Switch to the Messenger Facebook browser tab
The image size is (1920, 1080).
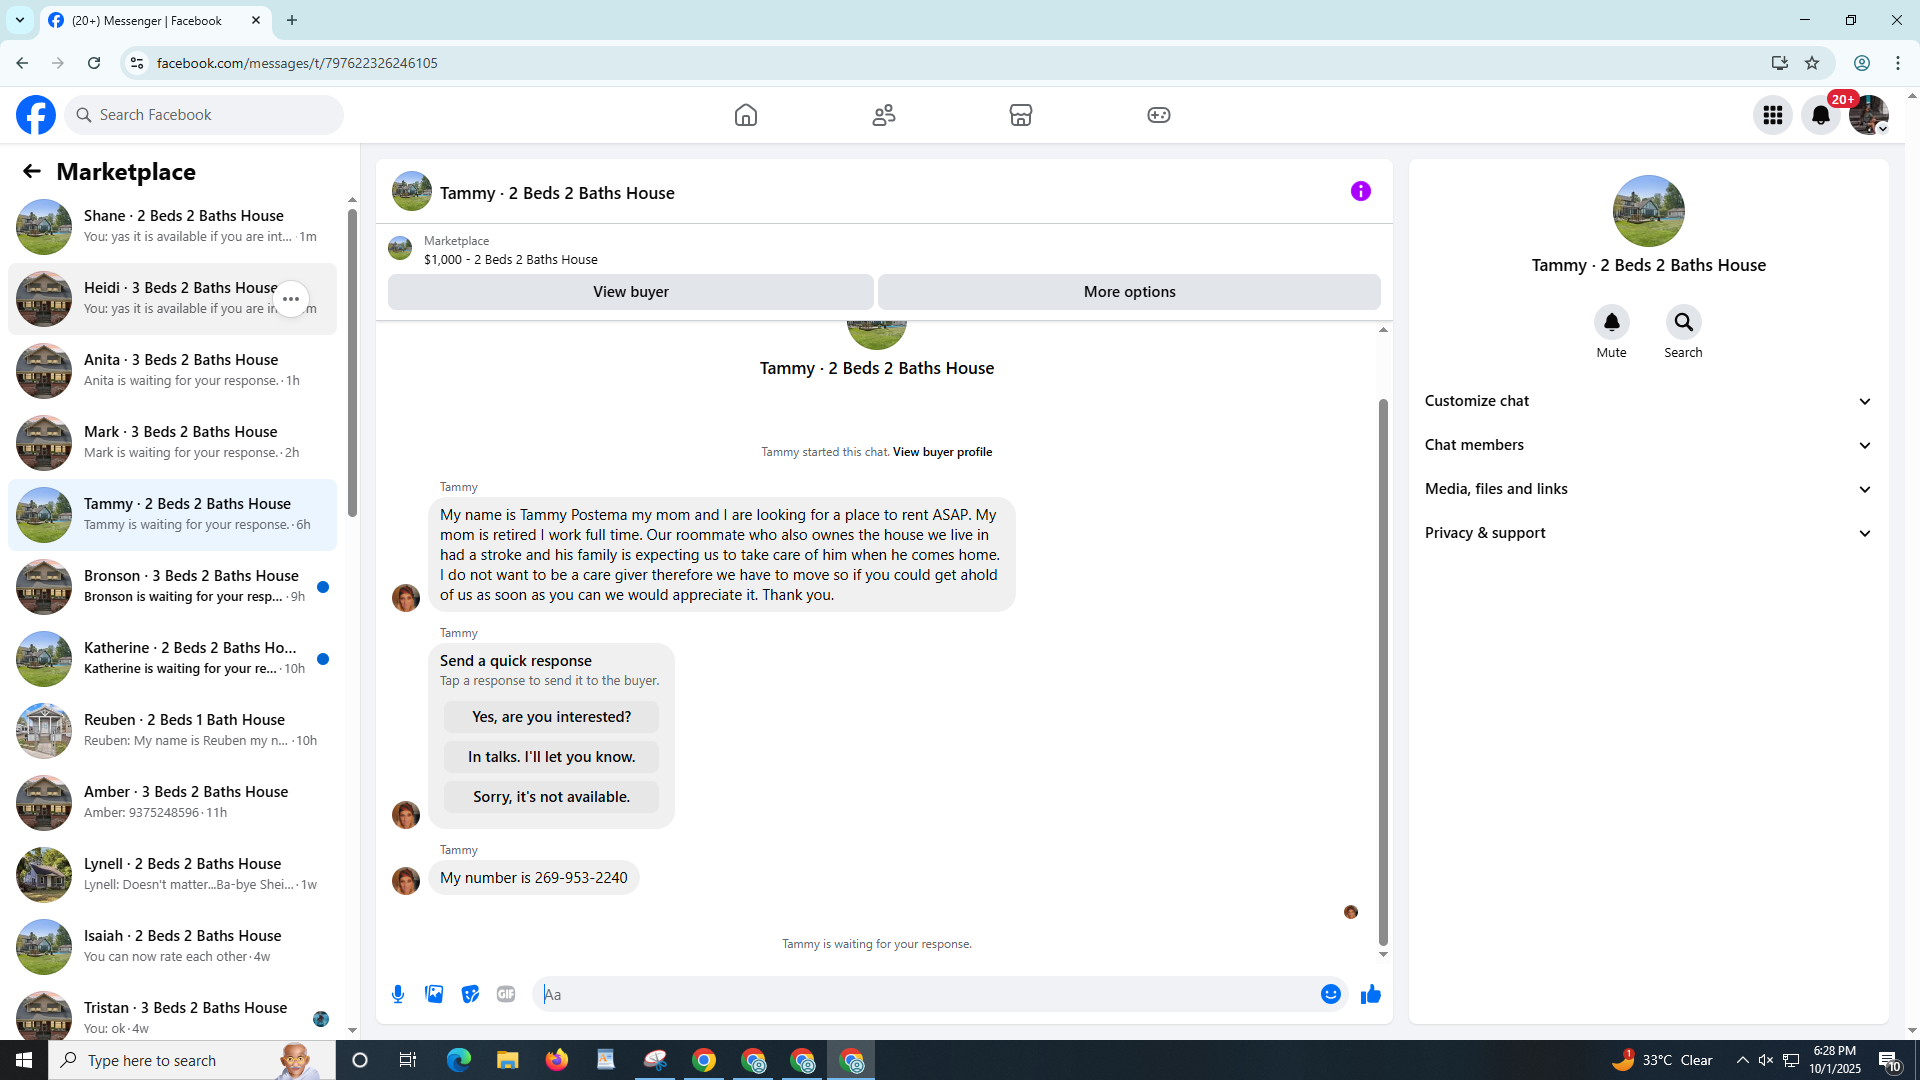pos(156,21)
